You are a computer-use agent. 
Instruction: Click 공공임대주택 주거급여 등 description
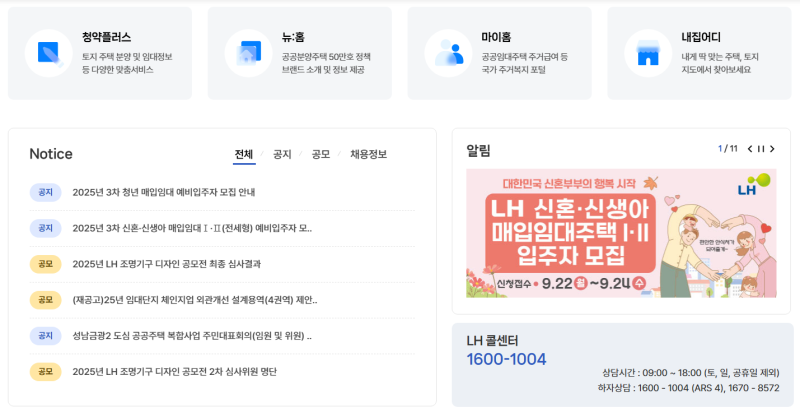point(524,63)
